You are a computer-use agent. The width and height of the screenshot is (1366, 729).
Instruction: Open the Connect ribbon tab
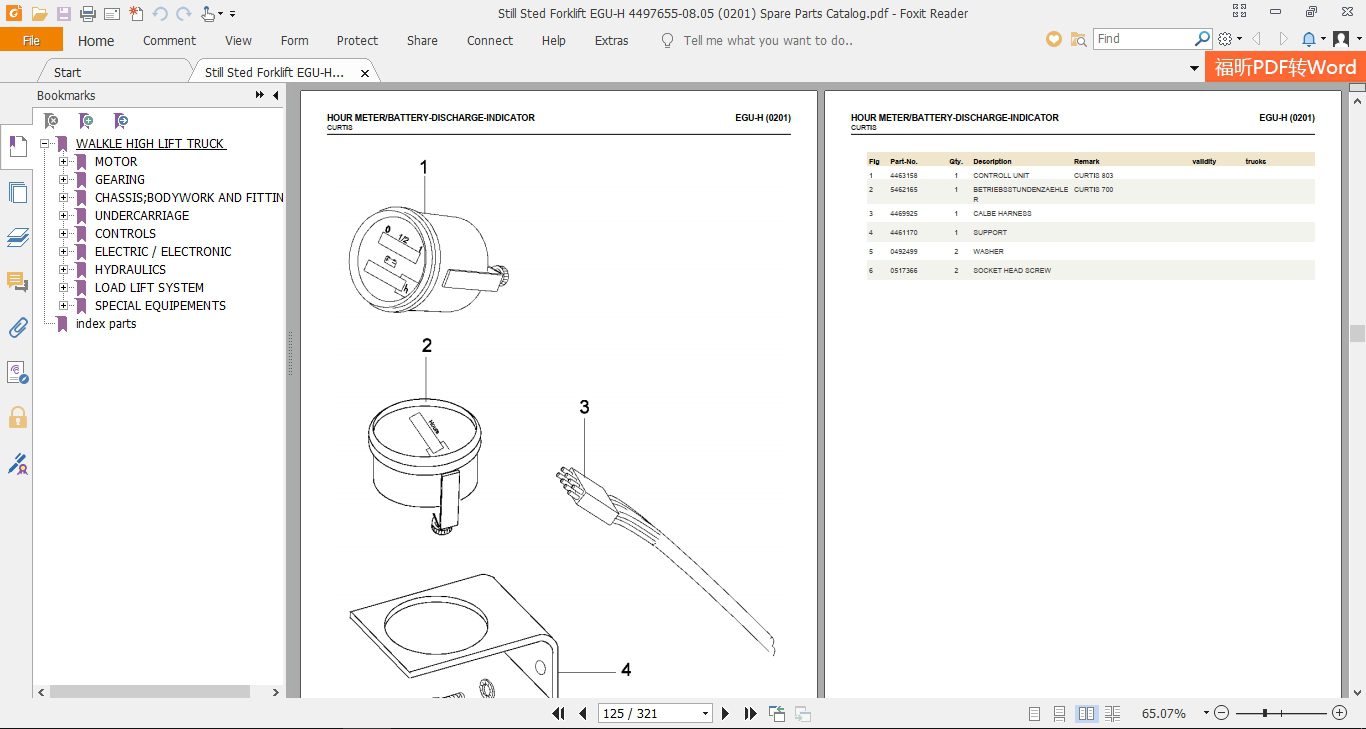coord(490,41)
